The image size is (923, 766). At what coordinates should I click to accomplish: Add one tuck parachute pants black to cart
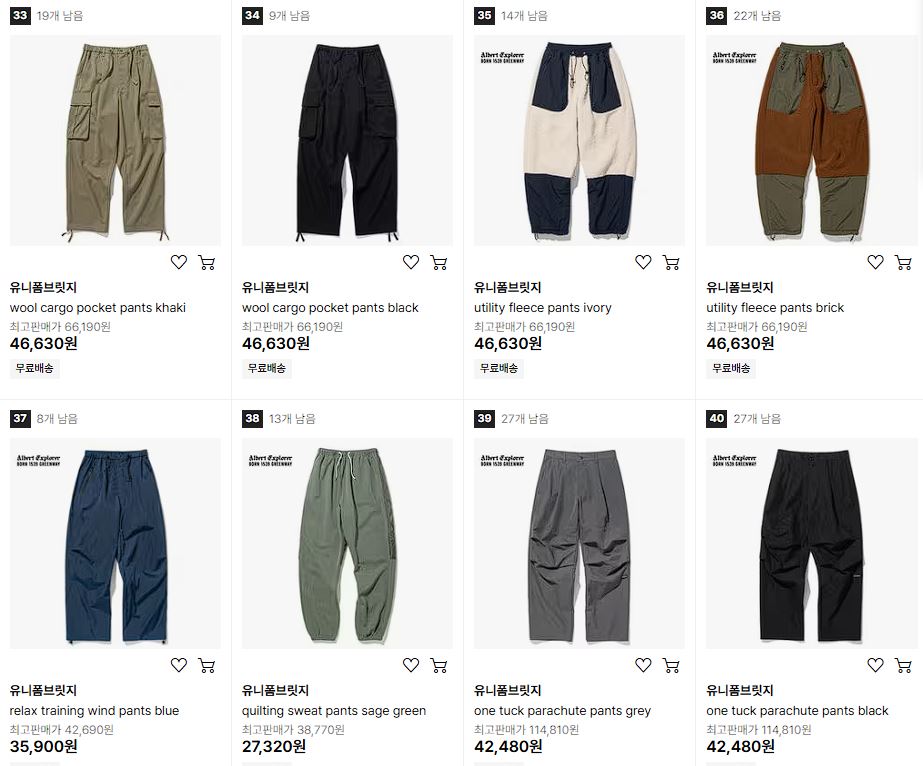pyautogui.click(x=903, y=665)
